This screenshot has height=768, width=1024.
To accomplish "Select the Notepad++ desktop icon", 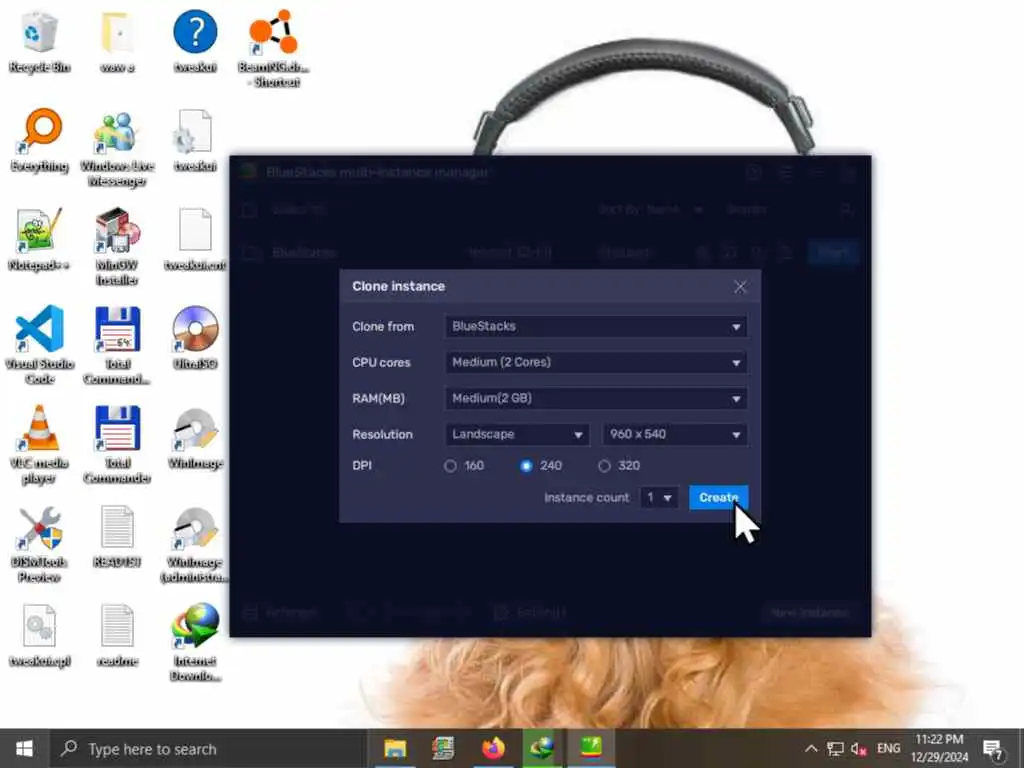I will 39,240.
